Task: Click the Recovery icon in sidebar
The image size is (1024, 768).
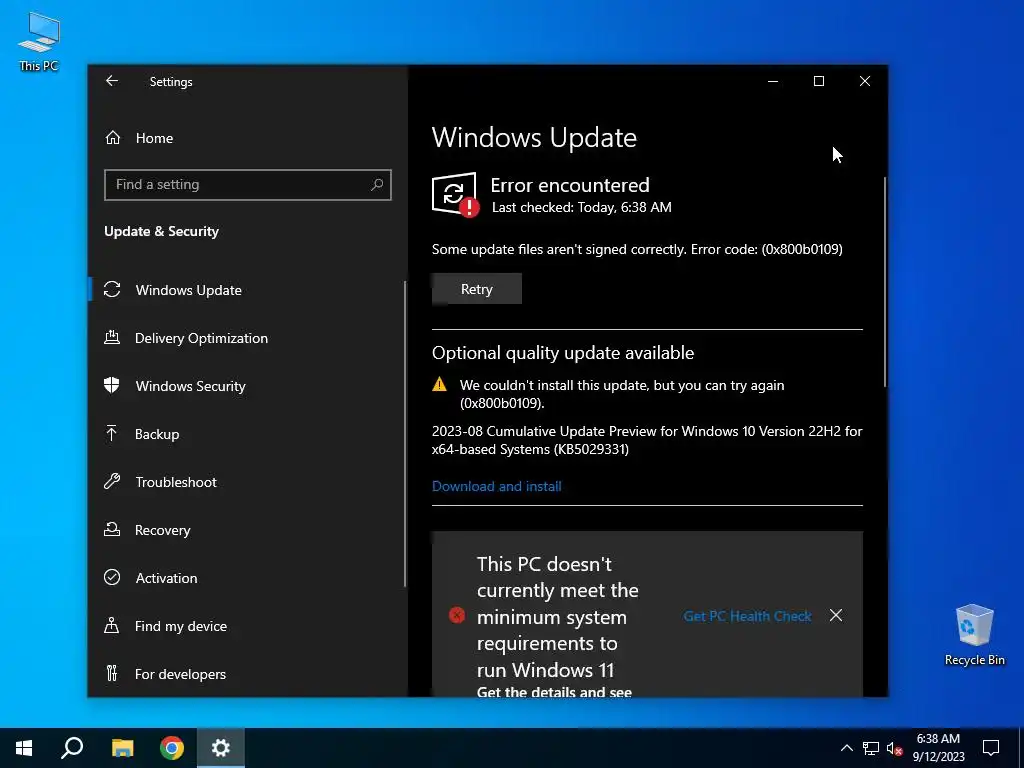Action: tap(112, 530)
